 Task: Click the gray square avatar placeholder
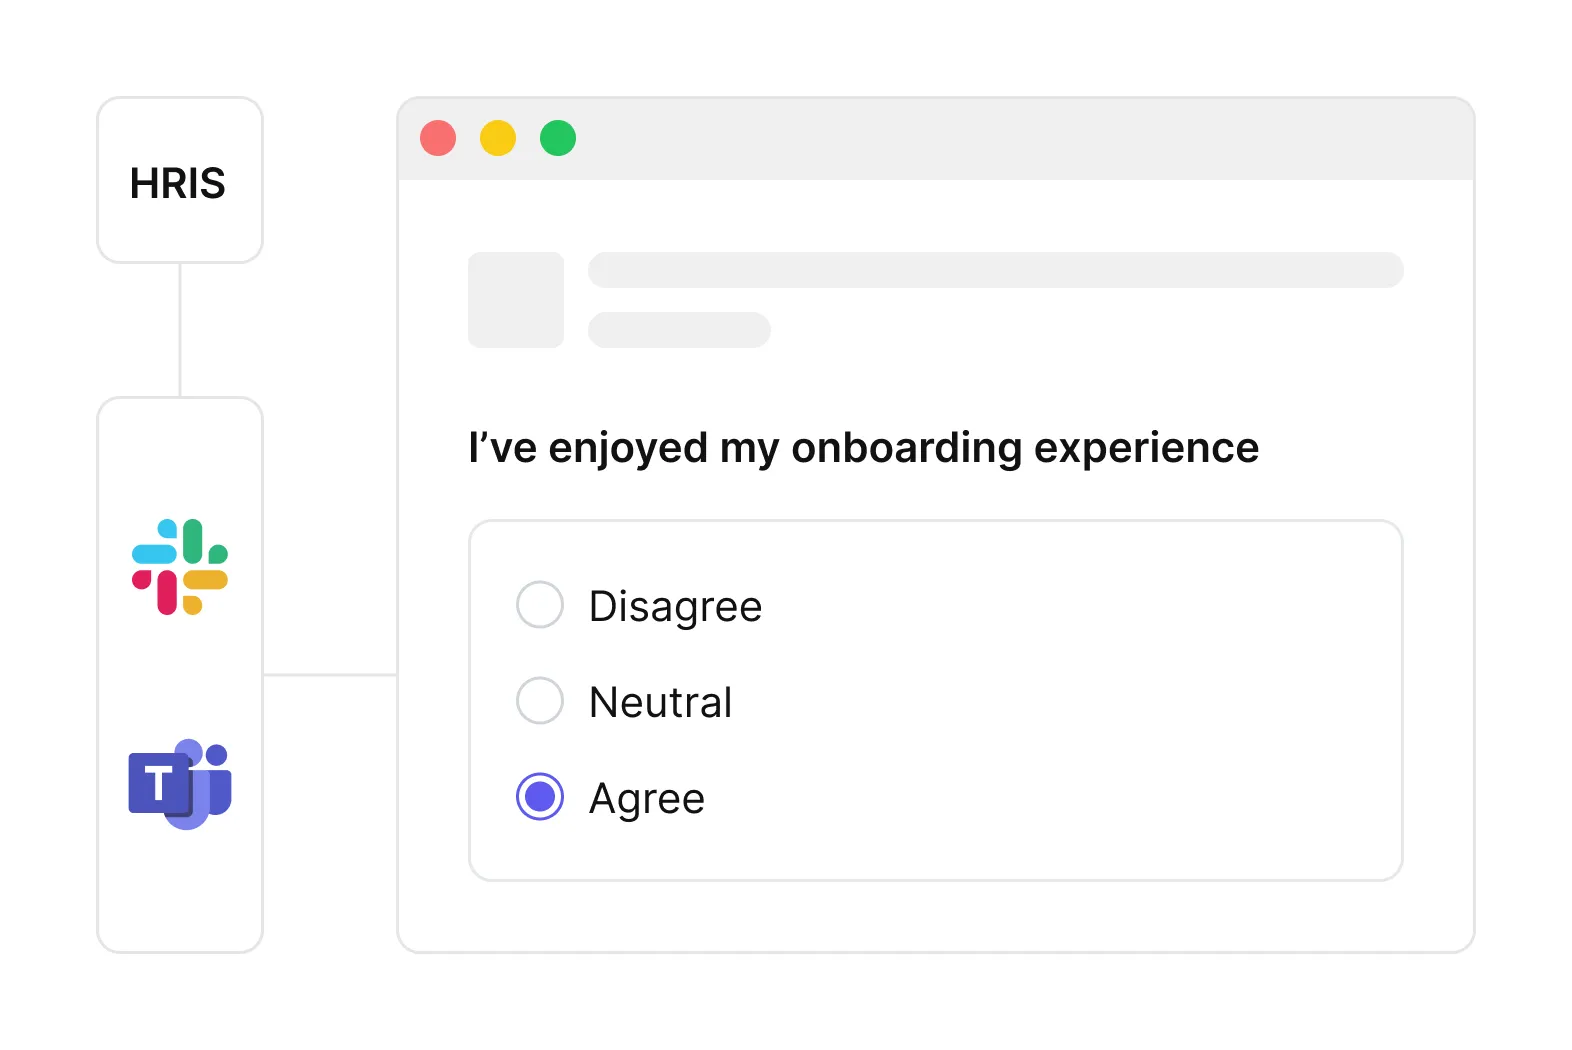(x=516, y=300)
